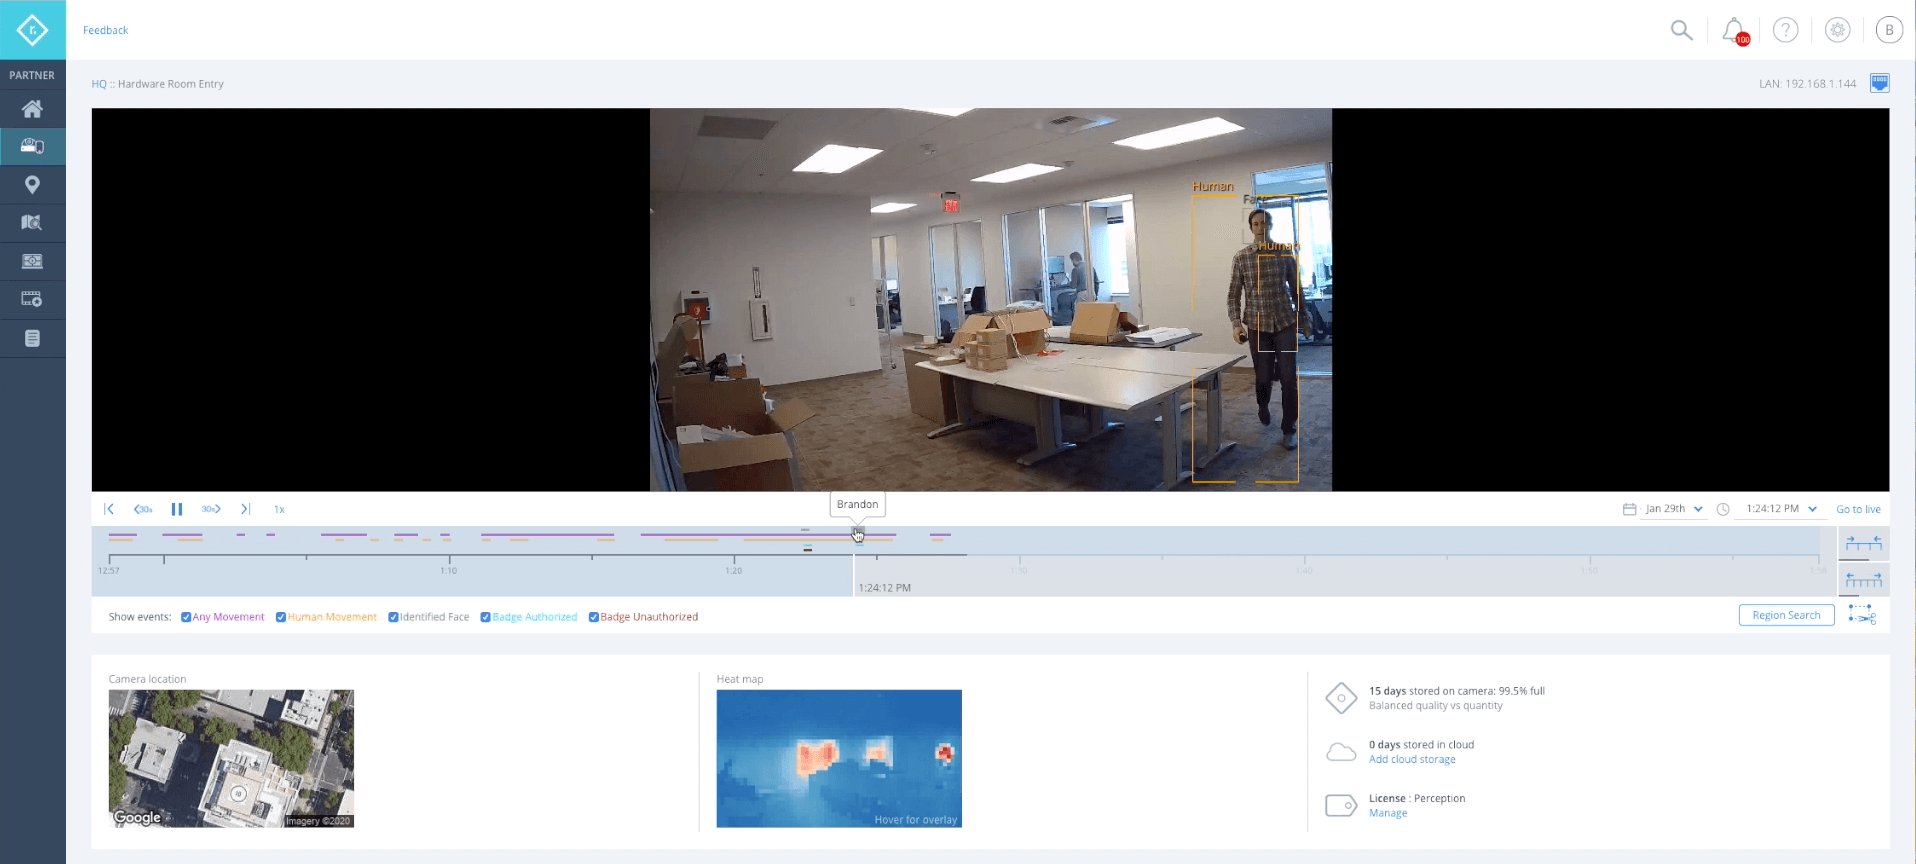Click the storage diamond icon beside 15 days stored

click(1341, 698)
